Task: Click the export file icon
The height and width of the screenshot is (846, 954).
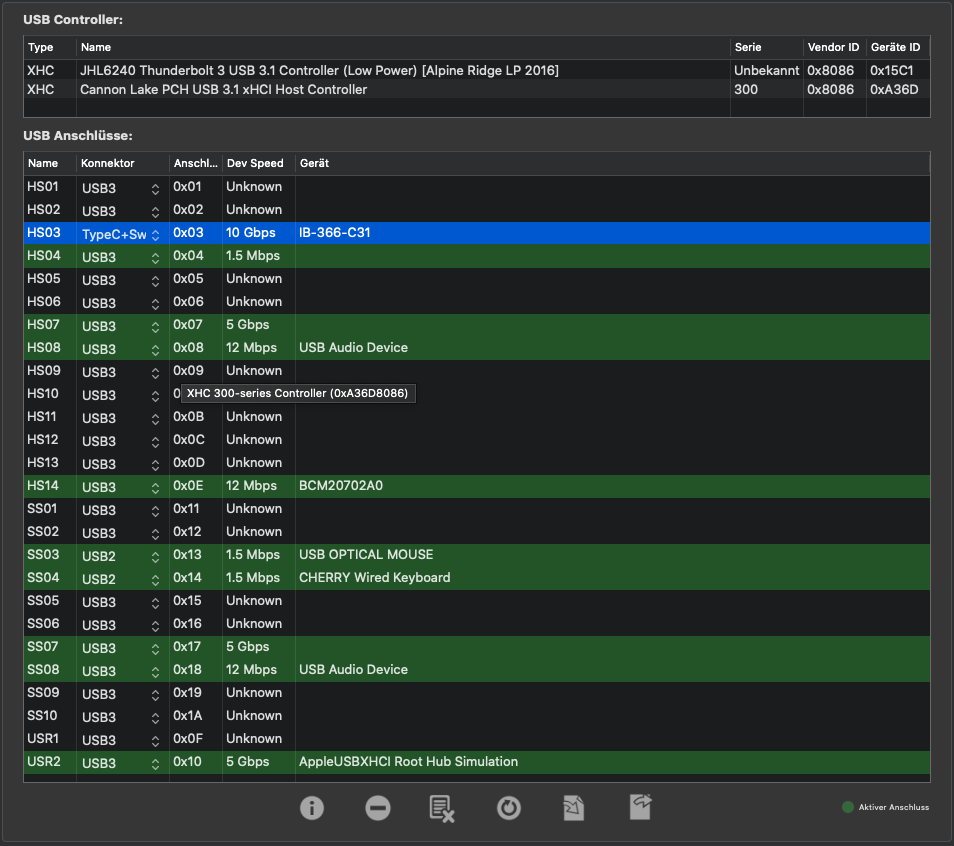Action: (x=640, y=807)
